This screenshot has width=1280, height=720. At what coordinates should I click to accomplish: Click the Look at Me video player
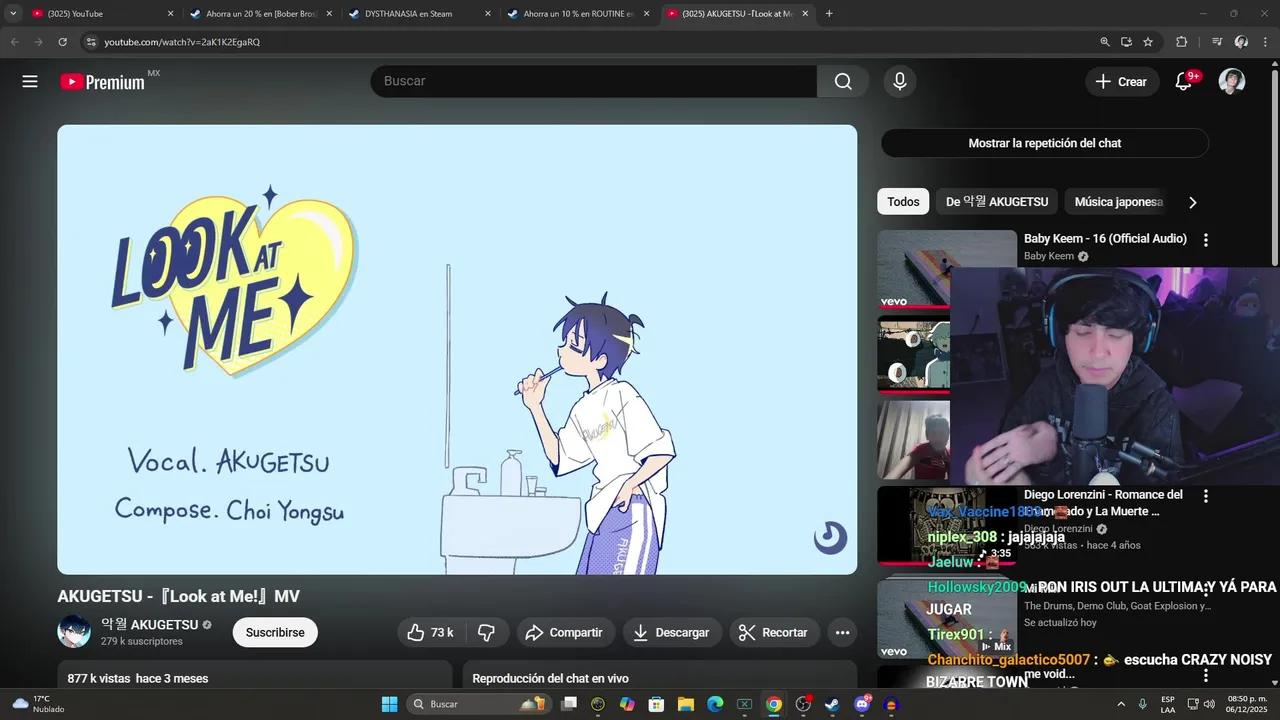(x=457, y=350)
